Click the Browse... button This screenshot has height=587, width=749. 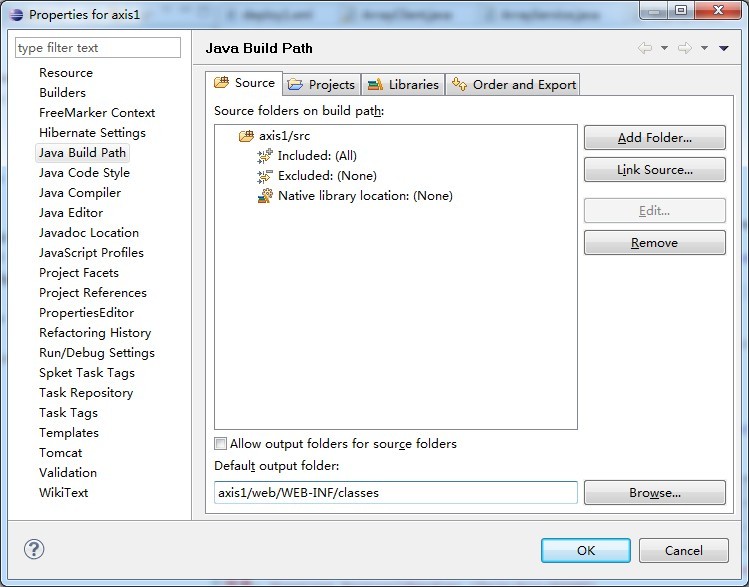click(654, 492)
